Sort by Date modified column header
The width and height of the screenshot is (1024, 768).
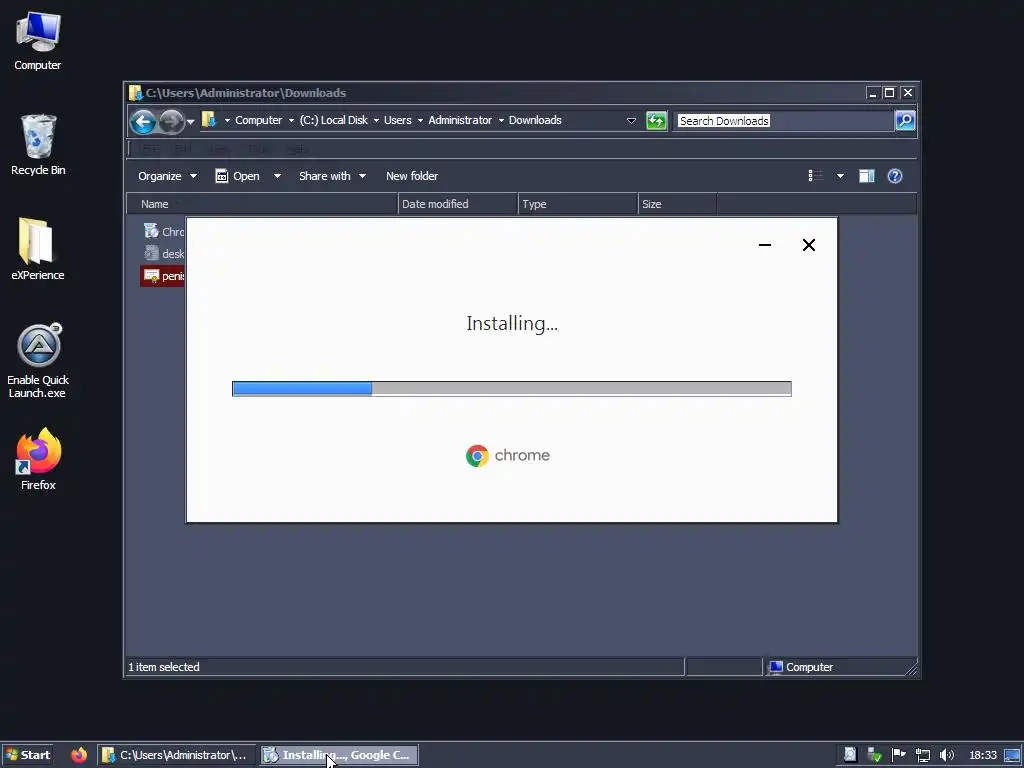[x=458, y=204]
